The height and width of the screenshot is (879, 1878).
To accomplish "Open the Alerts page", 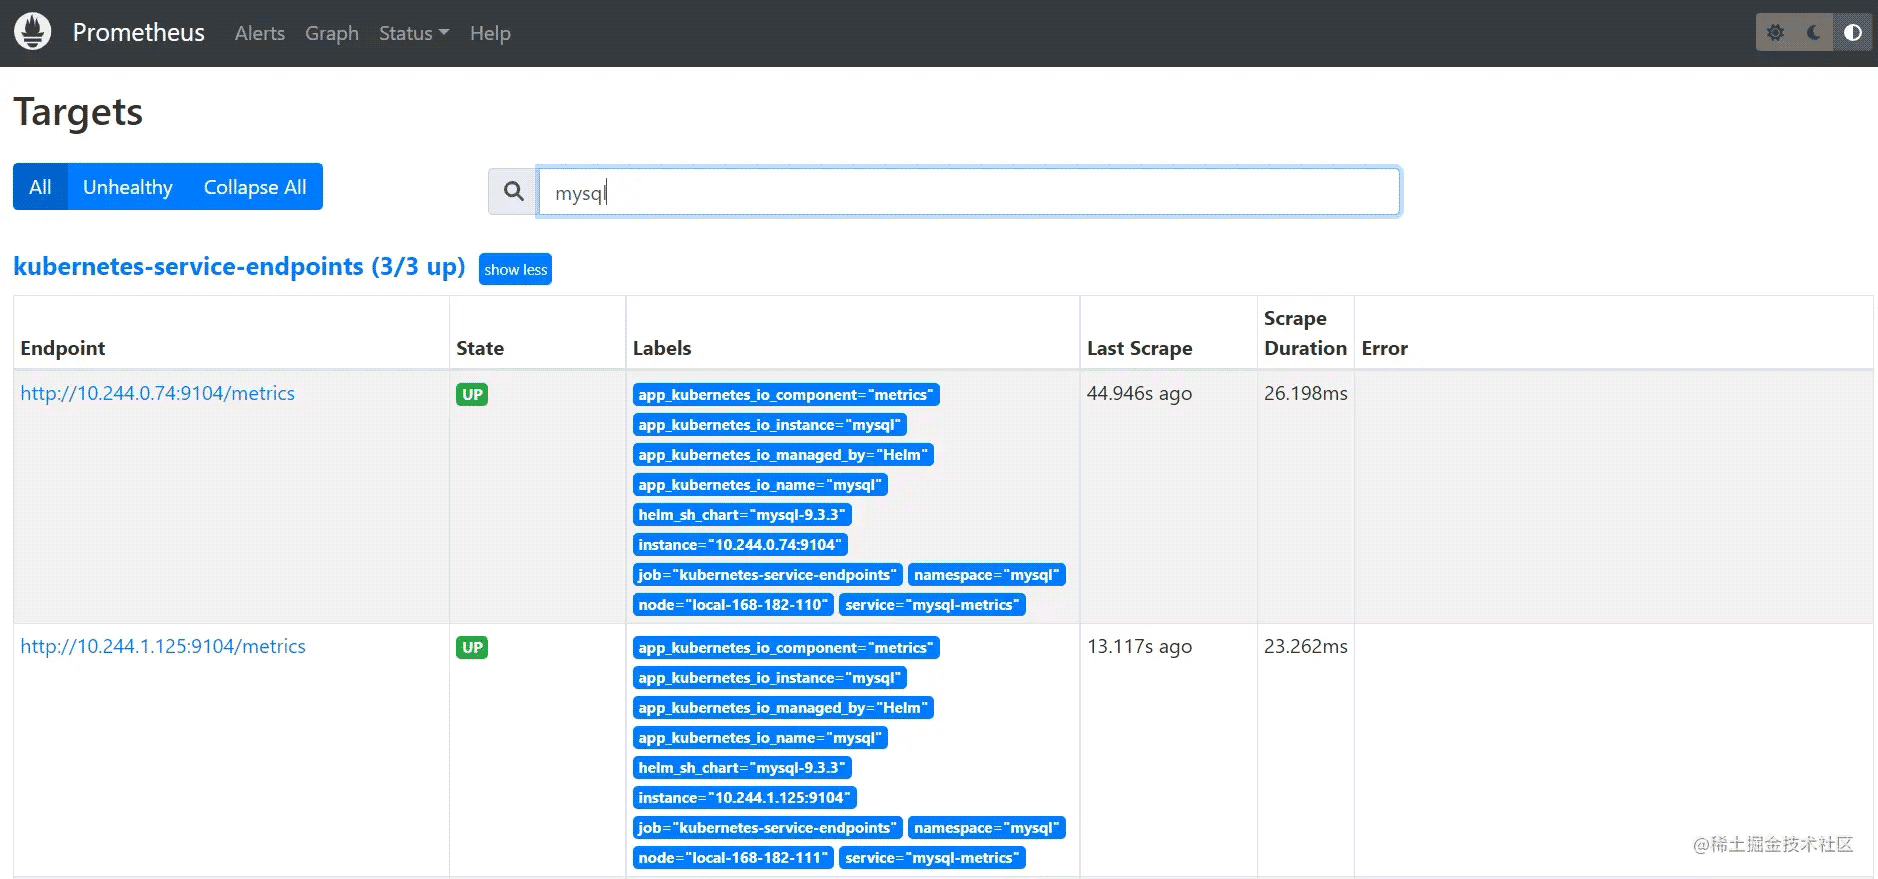I will [260, 33].
